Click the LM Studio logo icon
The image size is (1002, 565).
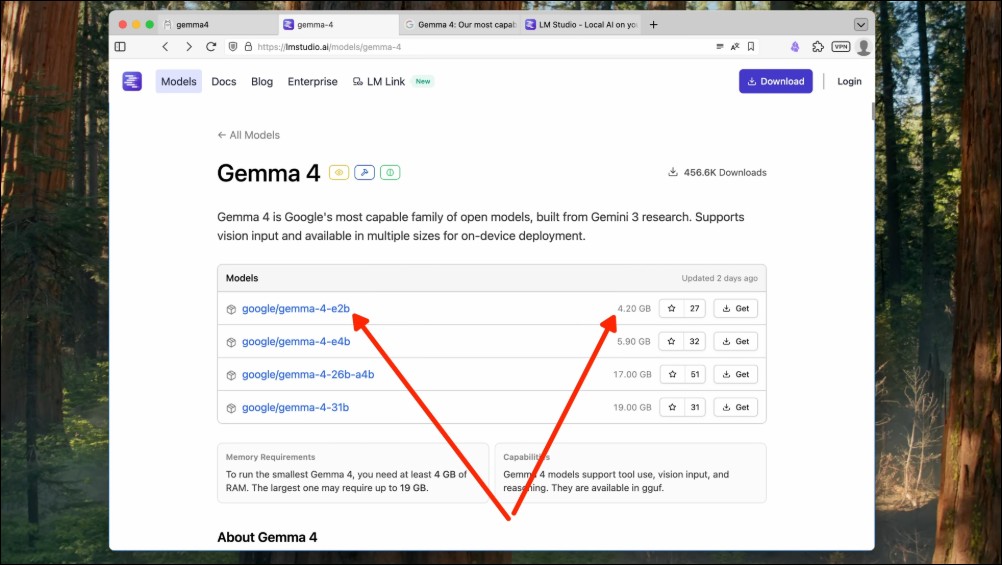(x=132, y=81)
